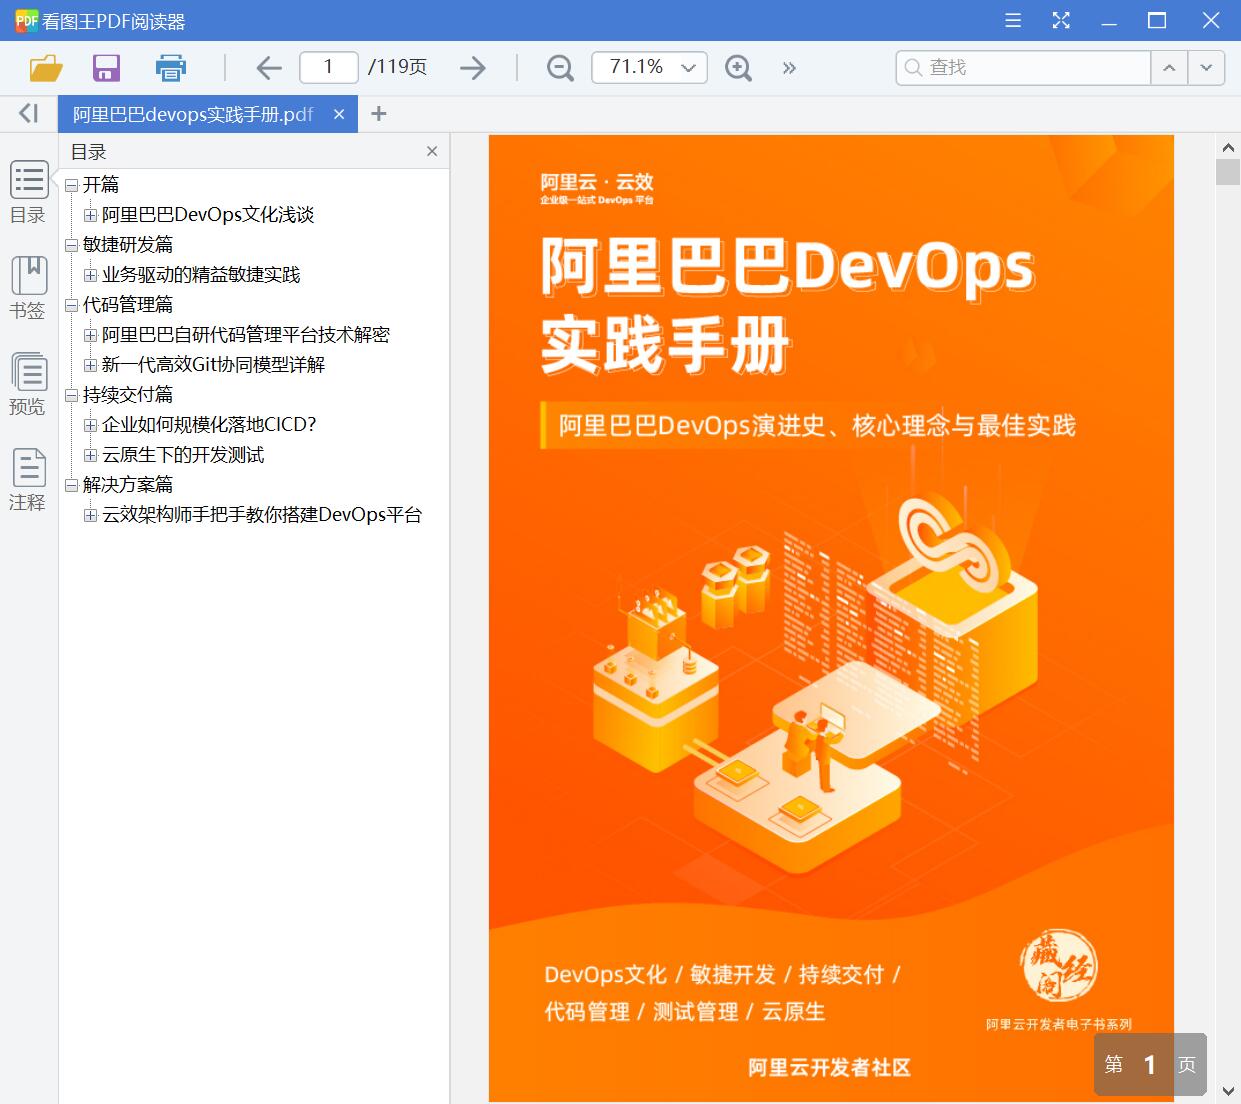The image size is (1241, 1104).
Task: Jump to 阿里巴巴自研代码管理平台技术解密 section
Action: (246, 334)
